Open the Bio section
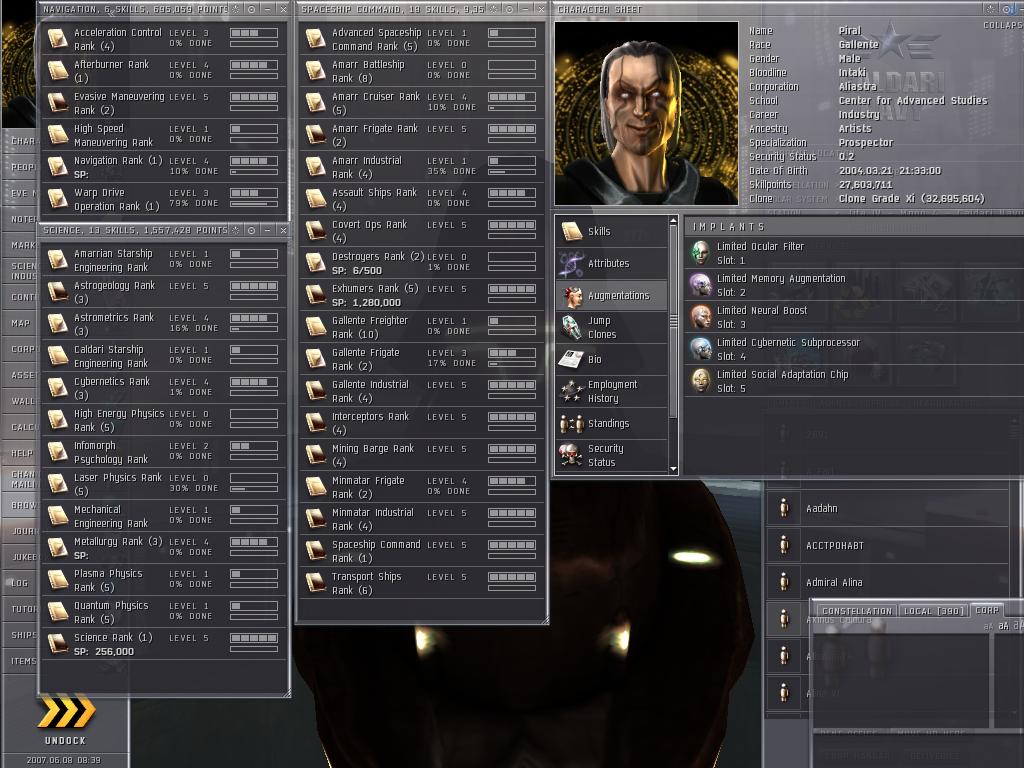The image size is (1024, 768). (x=611, y=359)
